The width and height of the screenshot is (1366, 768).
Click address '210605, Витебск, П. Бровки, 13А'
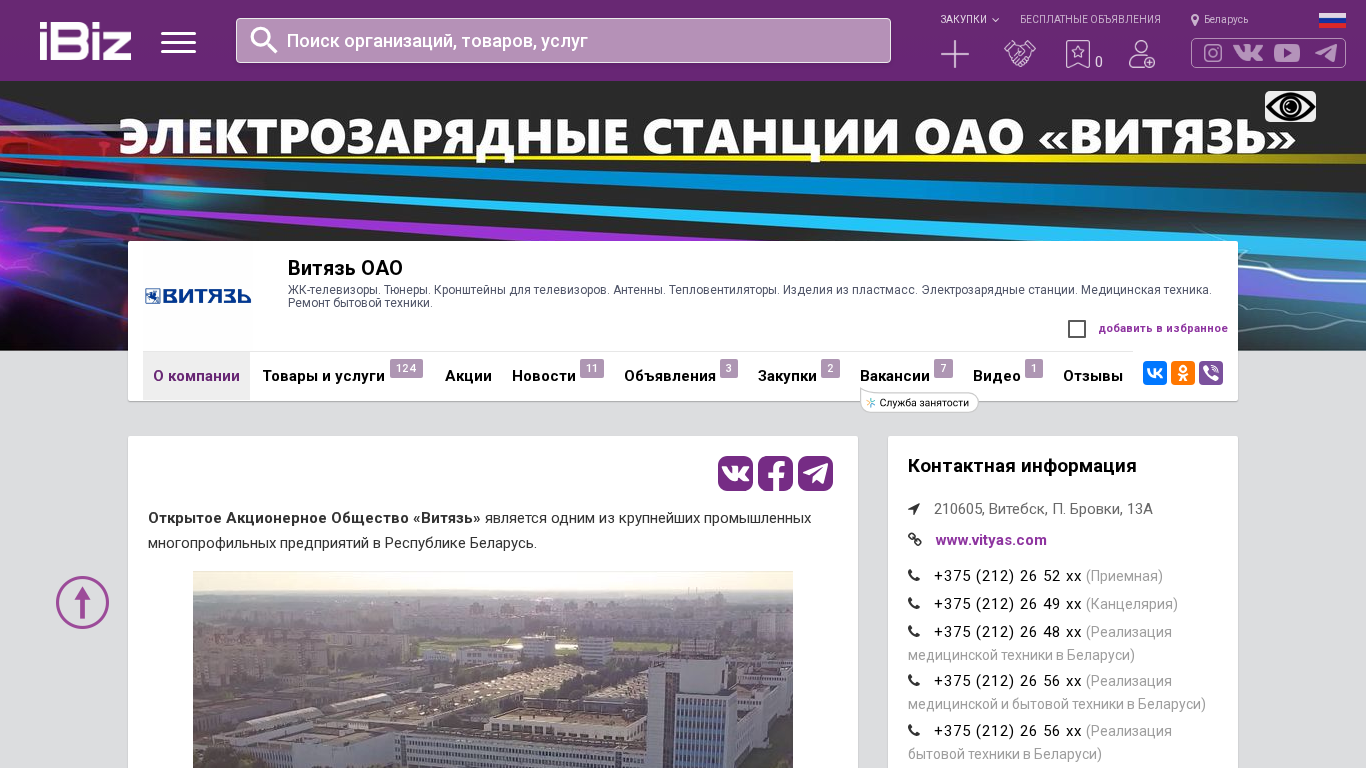click(x=1043, y=509)
